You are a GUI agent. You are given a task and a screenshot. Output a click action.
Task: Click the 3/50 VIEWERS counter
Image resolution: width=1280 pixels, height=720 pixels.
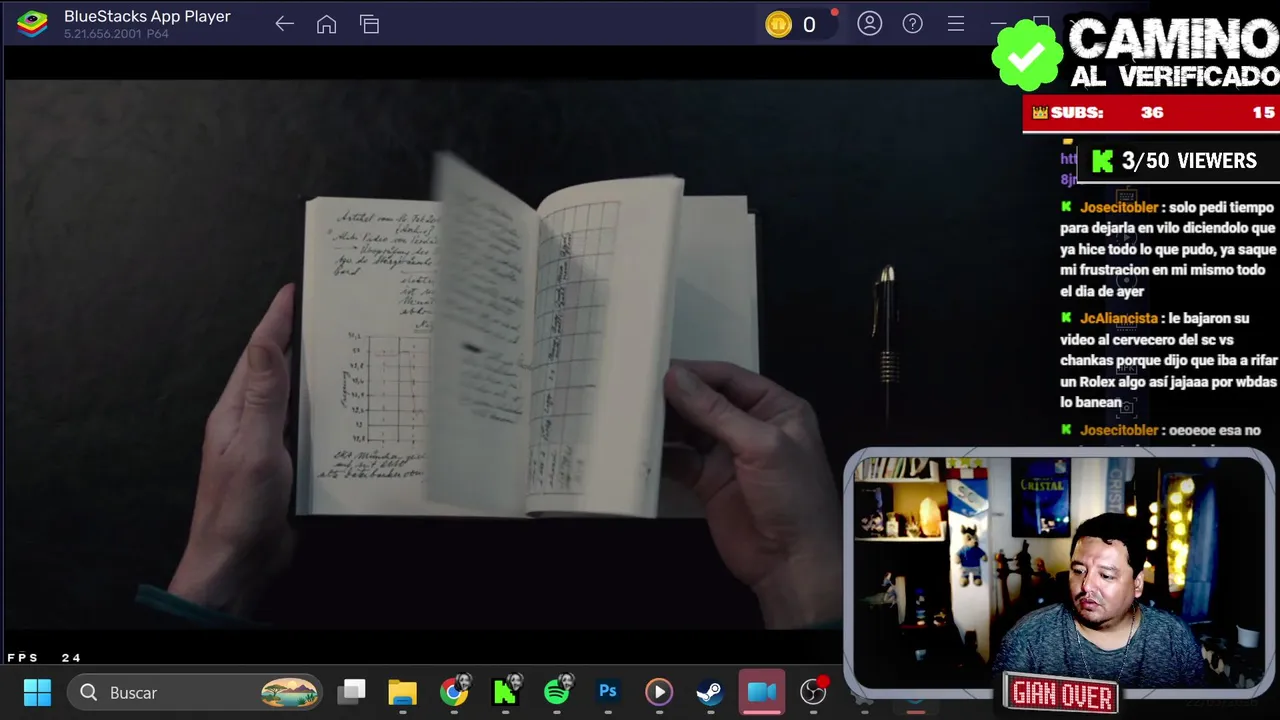click(1176, 161)
